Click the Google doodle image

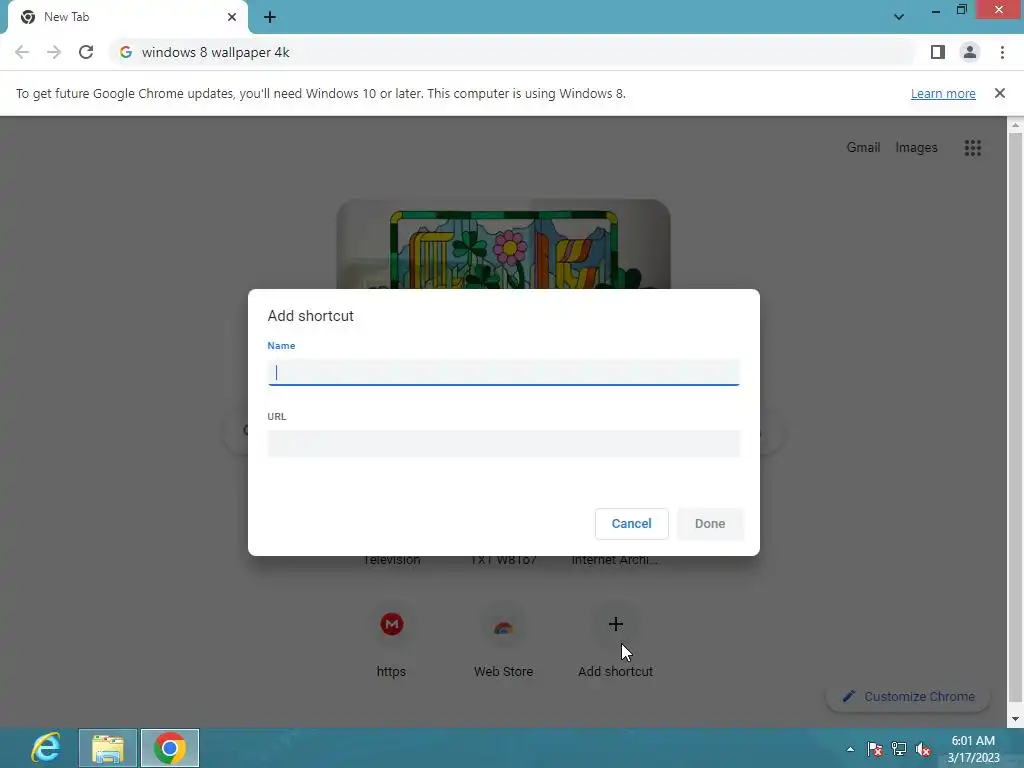(504, 244)
